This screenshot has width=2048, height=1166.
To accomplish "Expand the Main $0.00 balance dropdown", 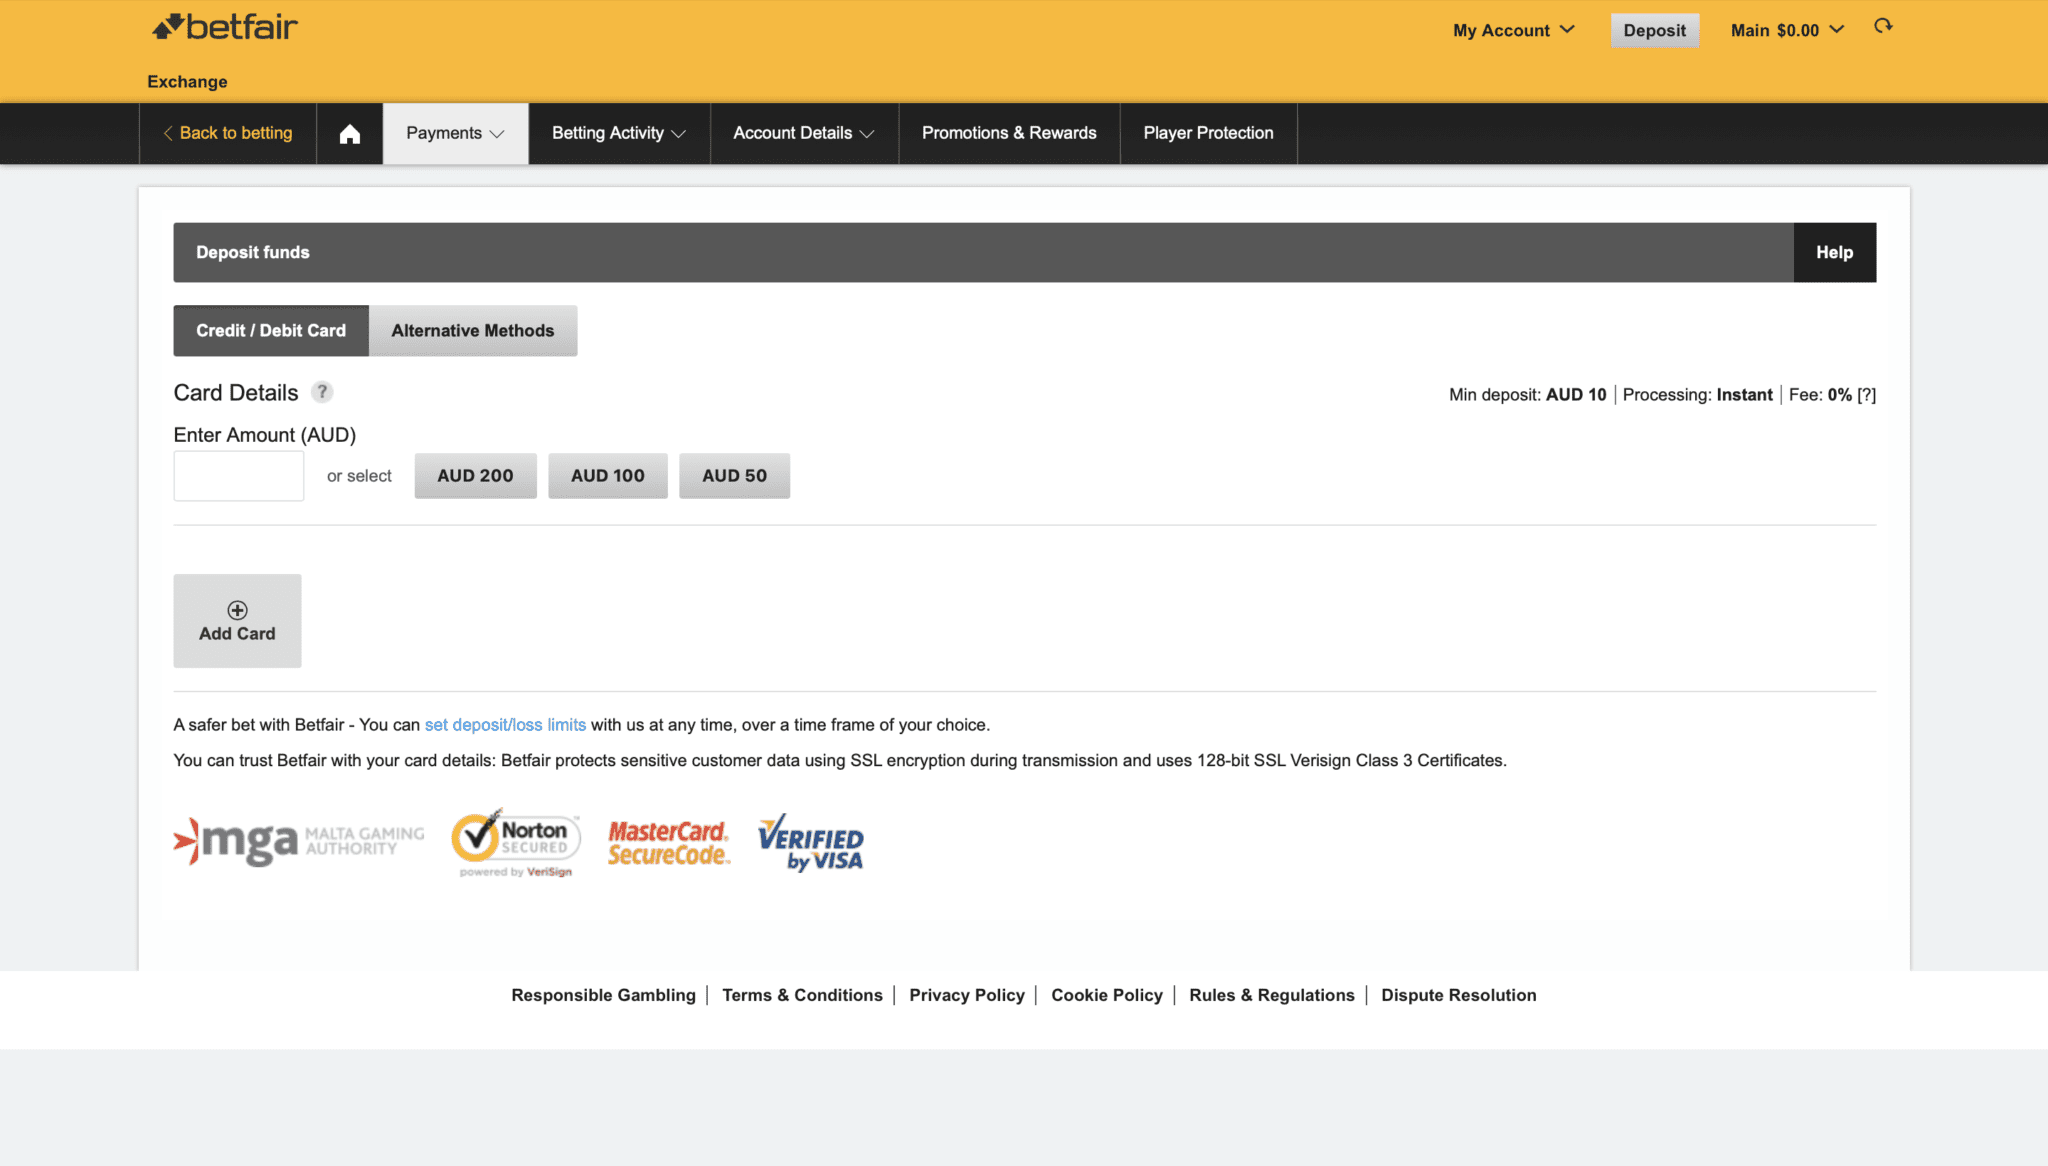I will click(x=1788, y=30).
